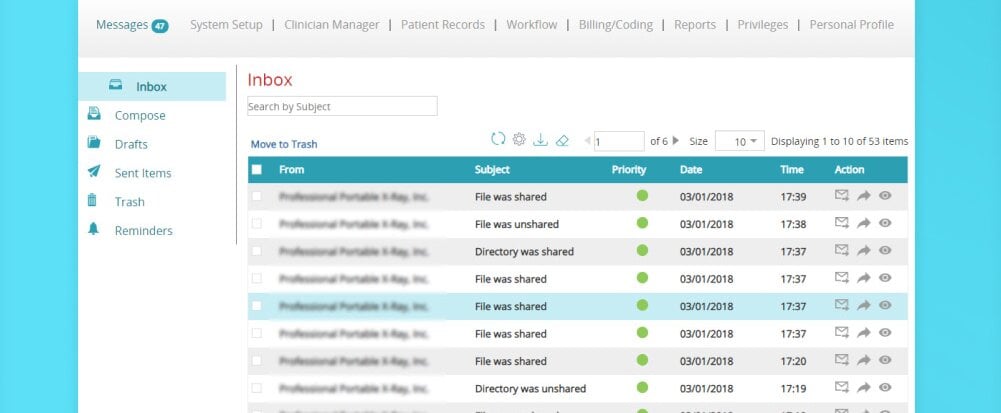Click the refresh icon above the message list
The height and width of the screenshot is (413, 1001).
(498, 140)
